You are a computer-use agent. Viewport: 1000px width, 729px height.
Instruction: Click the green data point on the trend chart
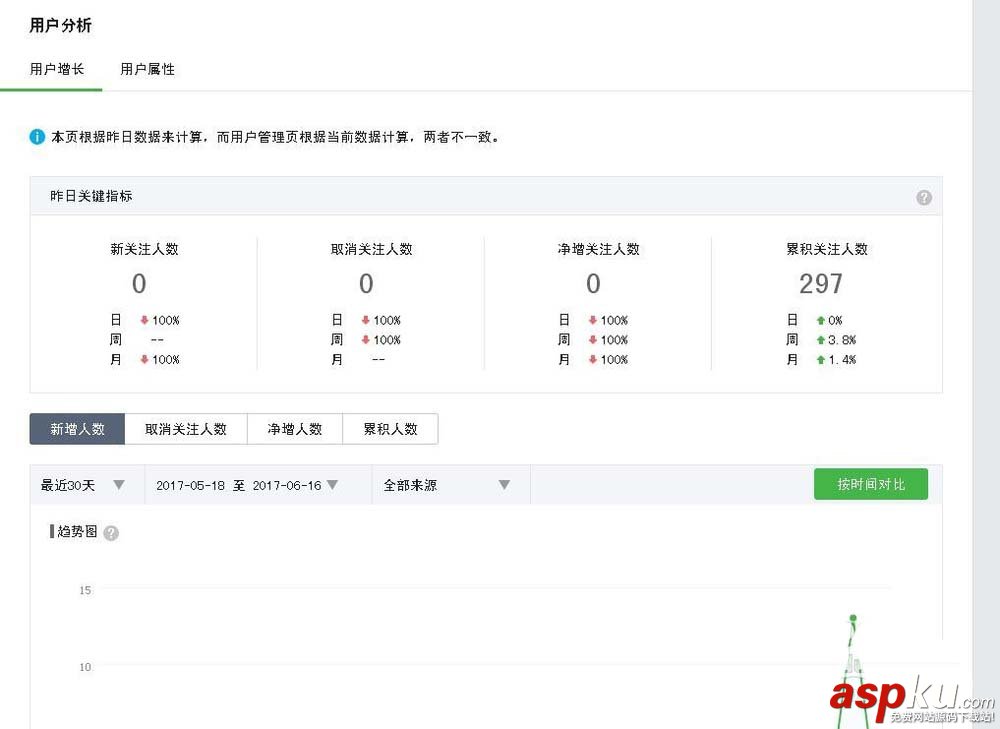pyautogui.click(x=853, y=618)
